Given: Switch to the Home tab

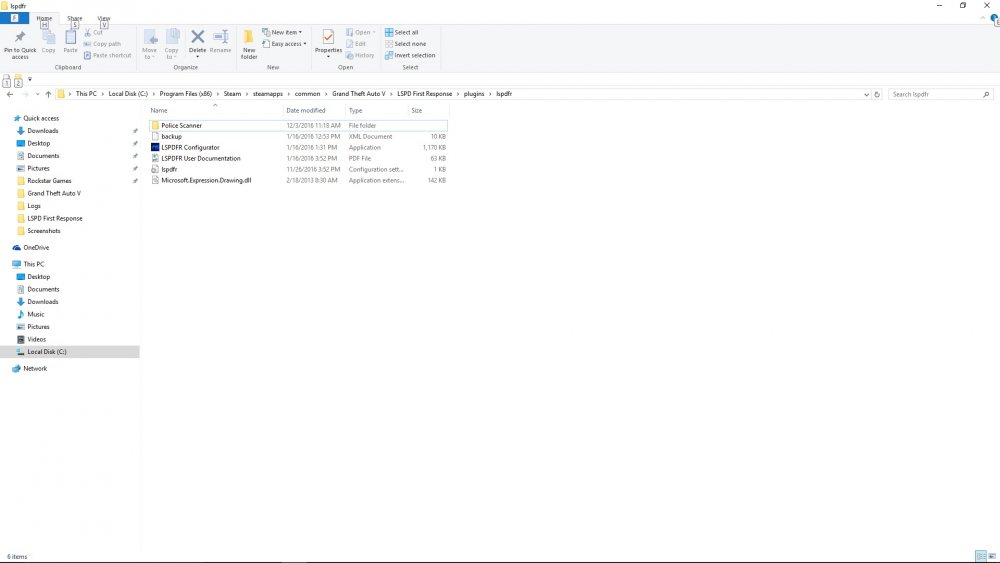Looking at the screenshot, I should (x=44, y=18).
